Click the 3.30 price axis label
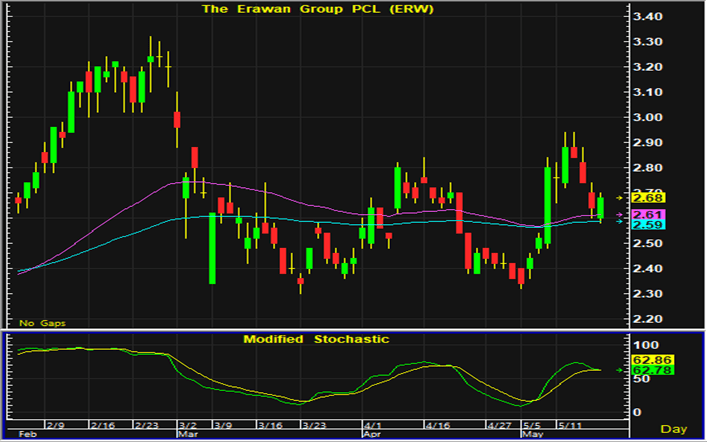707x442 pixels. [x=648, y=42]
